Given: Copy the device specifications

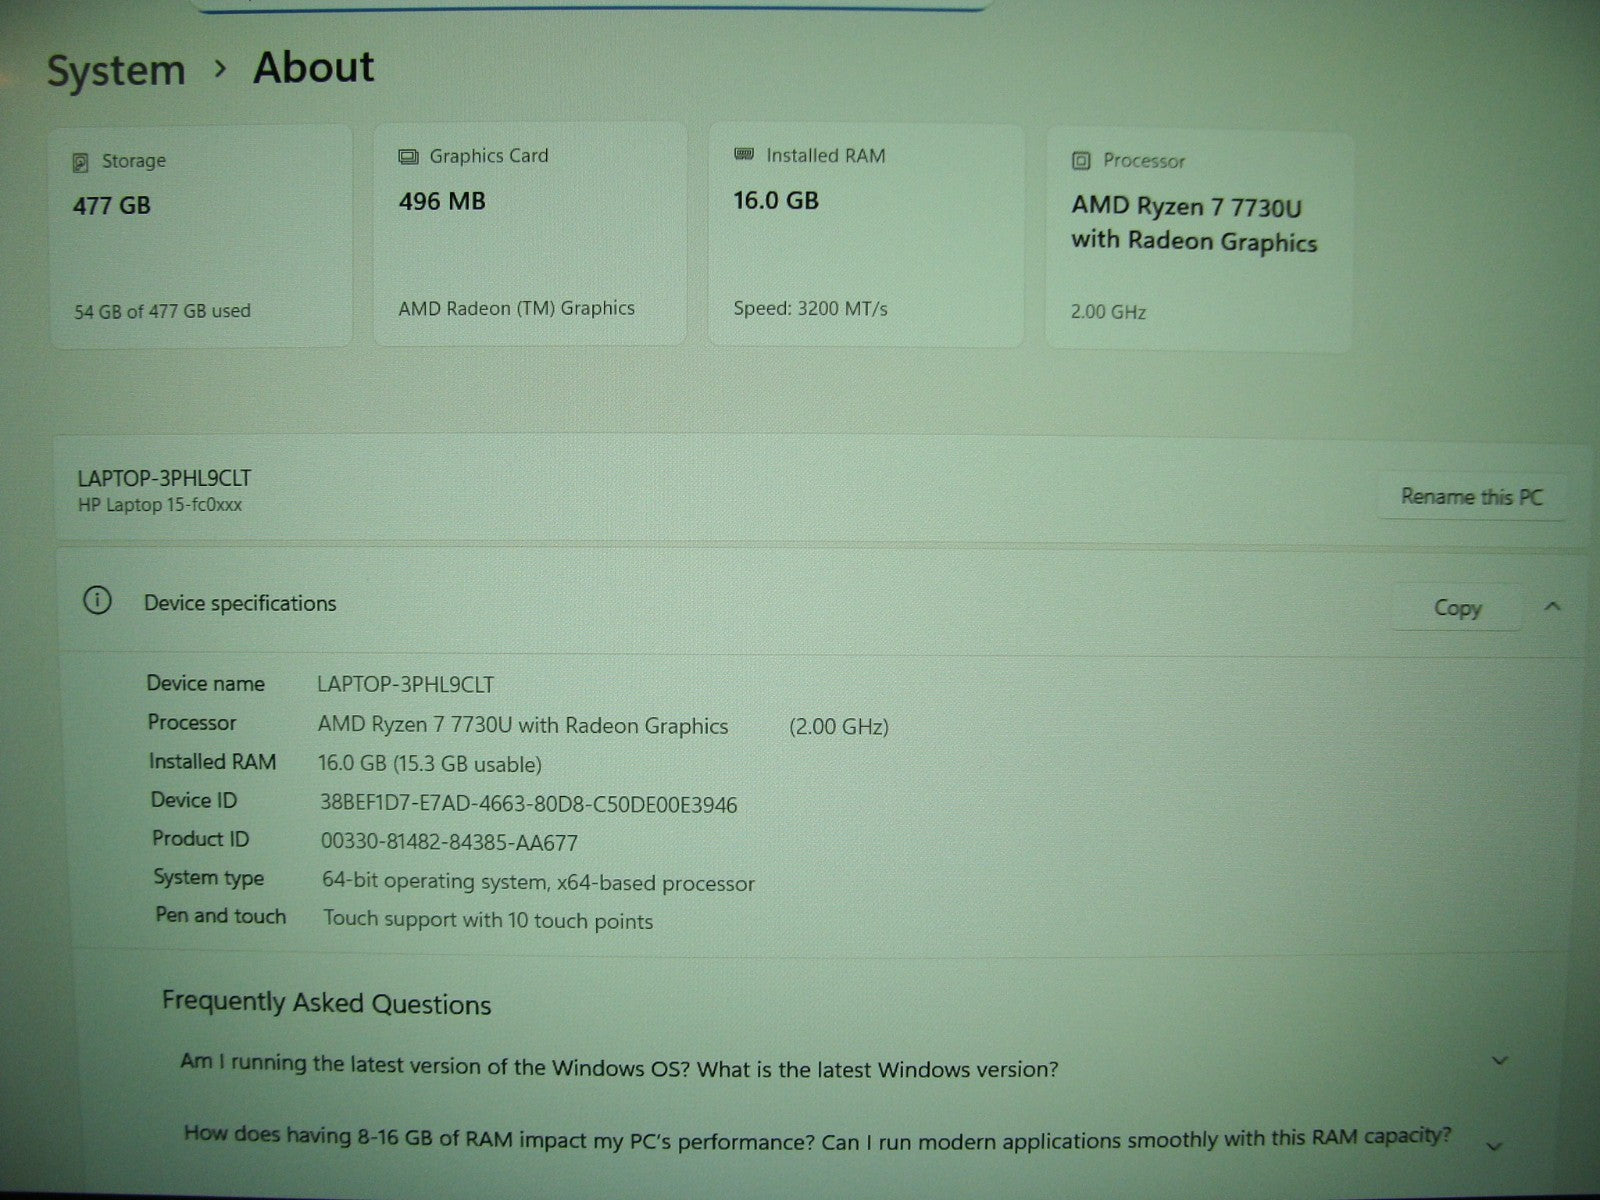Looking at the screenshot, I should click(1456, 608).
